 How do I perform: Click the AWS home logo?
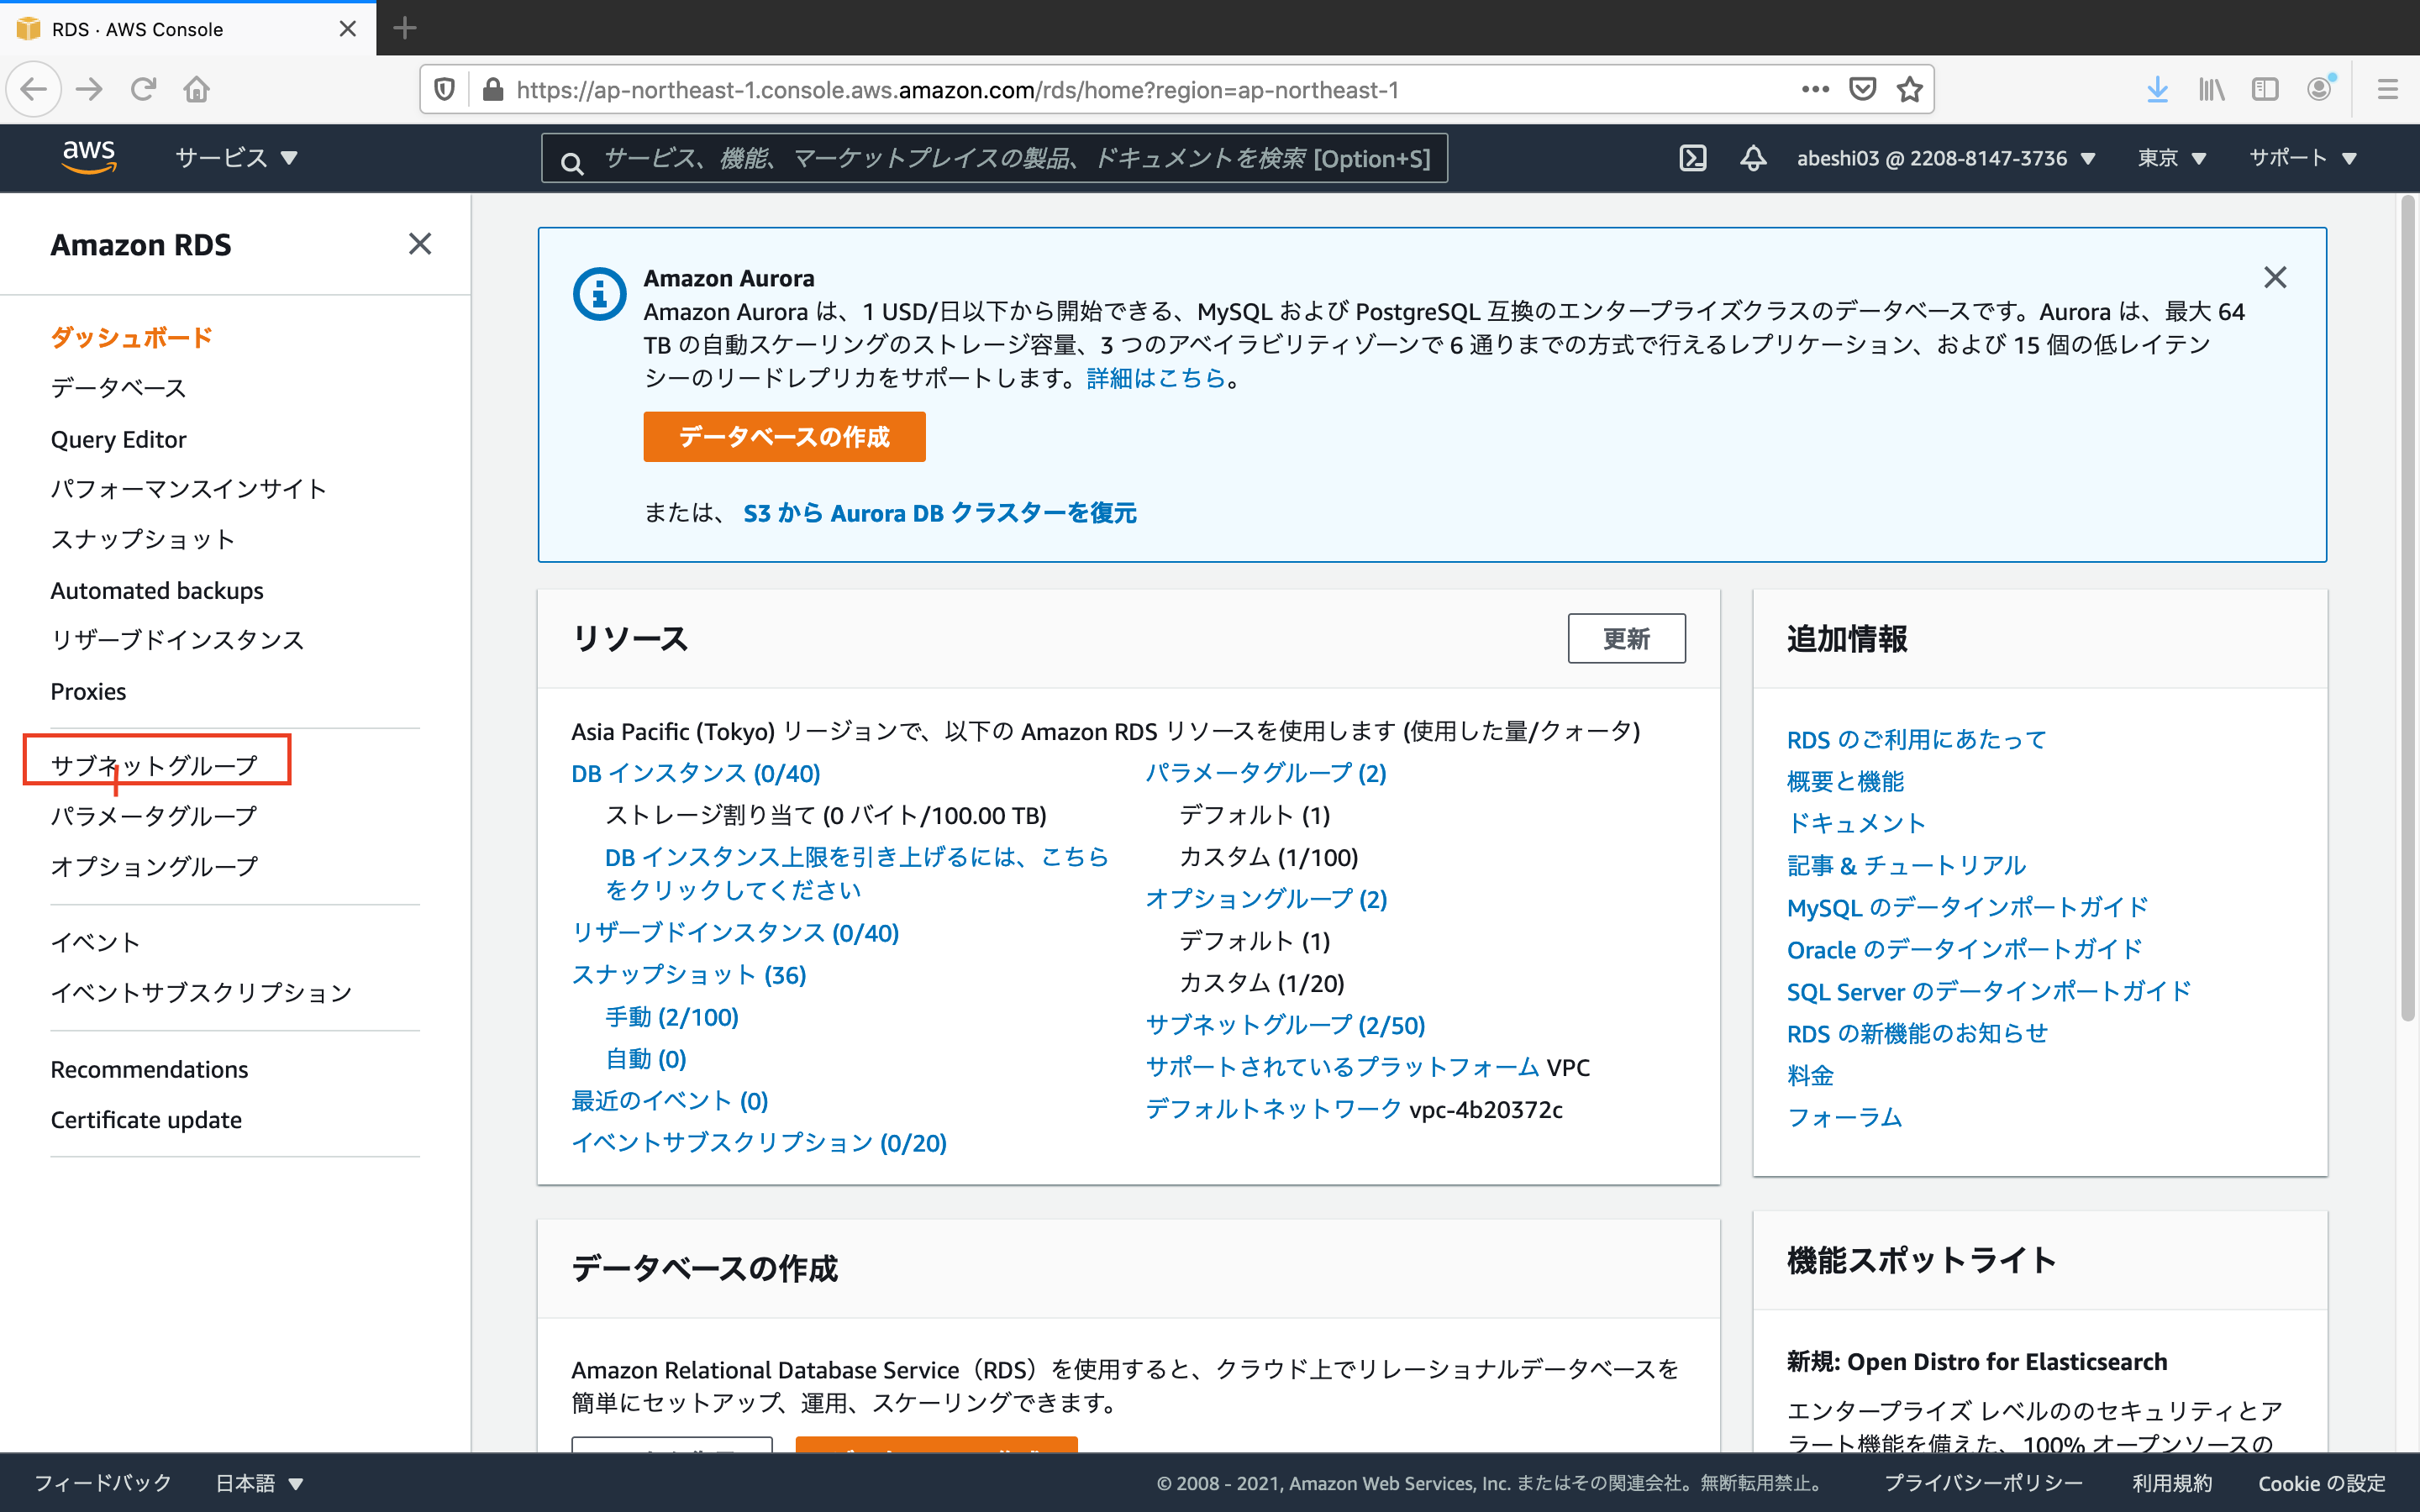(89, 156)
